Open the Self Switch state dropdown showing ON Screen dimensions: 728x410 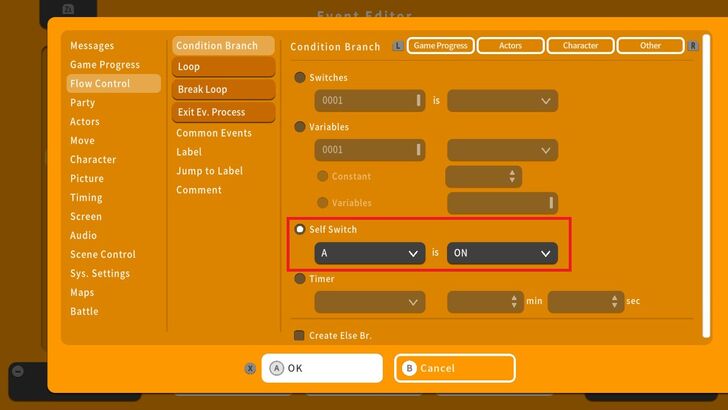click(x=502, y=253)
